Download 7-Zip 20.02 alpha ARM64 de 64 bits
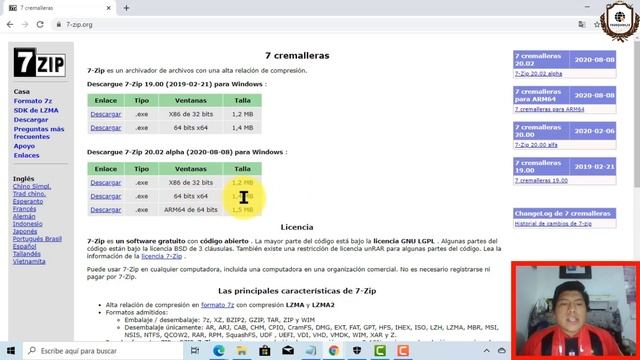This screenshot has height=360, width=640. tap(106, 210)
